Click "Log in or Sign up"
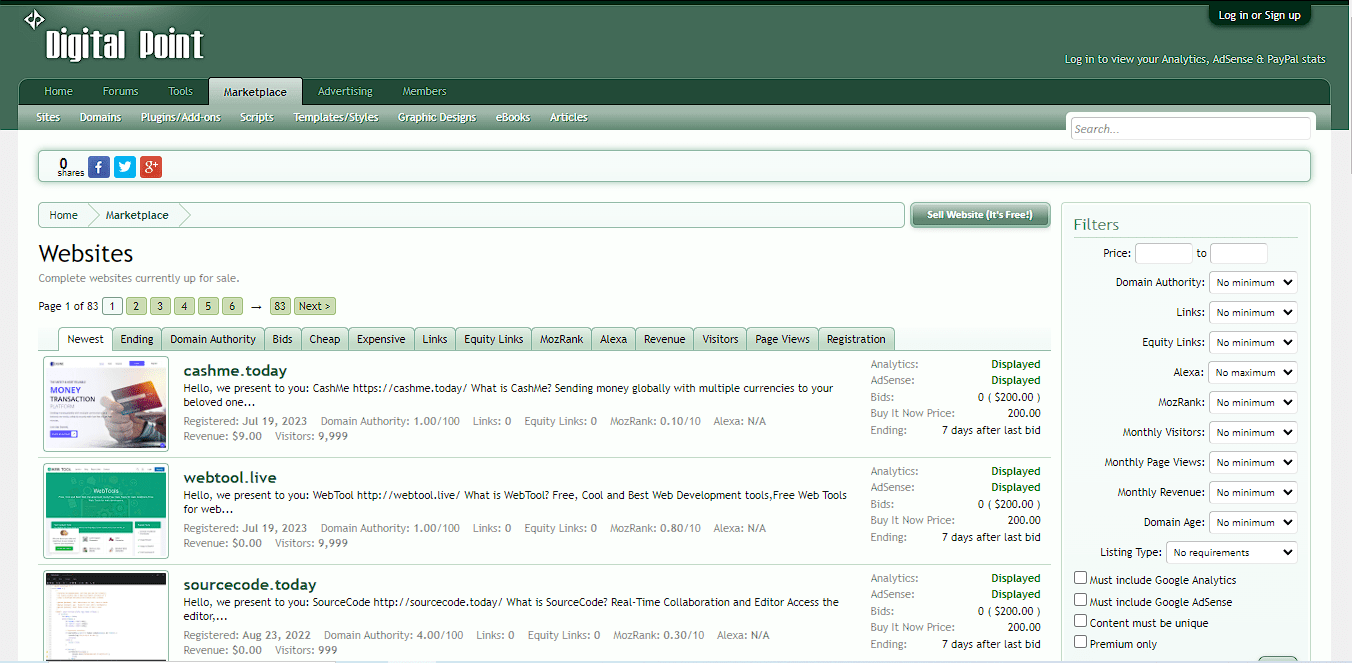The image size is (1352, 663). click(x=1259, y=14)
